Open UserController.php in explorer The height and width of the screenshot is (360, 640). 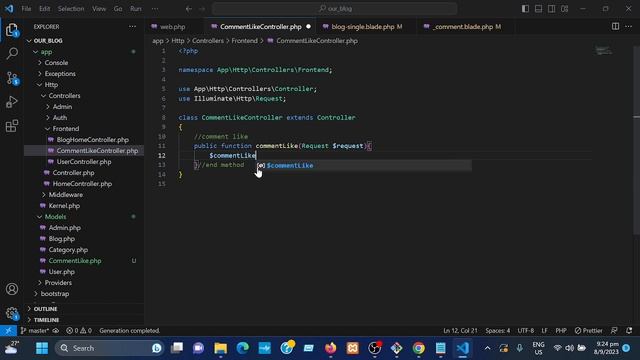pyautogui.click(x=84, y=162)
